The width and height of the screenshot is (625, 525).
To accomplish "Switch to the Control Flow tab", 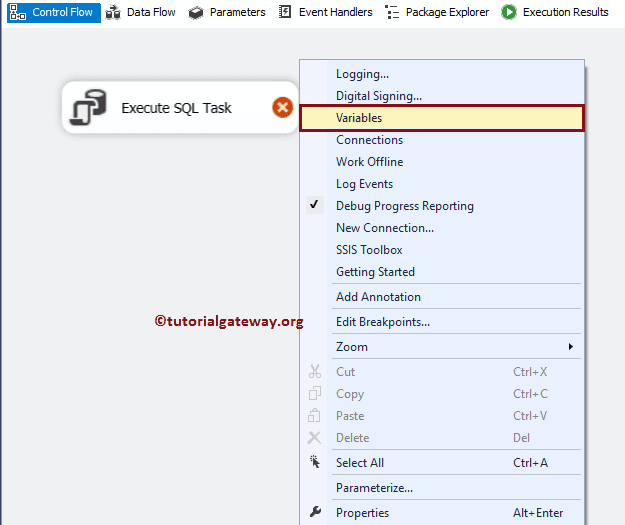I will pos(55,12).
